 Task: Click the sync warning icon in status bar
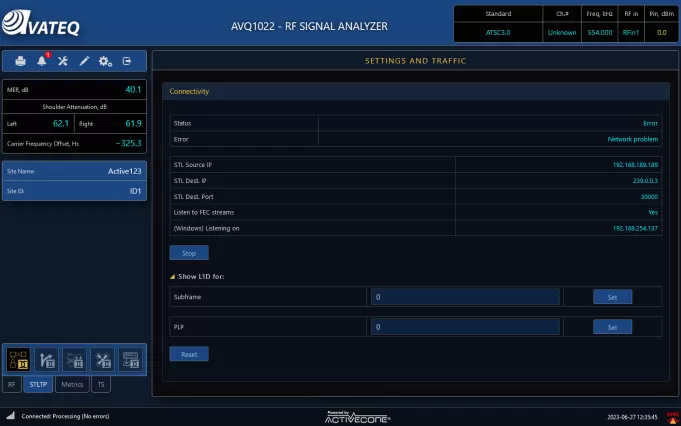pos(673,418)
